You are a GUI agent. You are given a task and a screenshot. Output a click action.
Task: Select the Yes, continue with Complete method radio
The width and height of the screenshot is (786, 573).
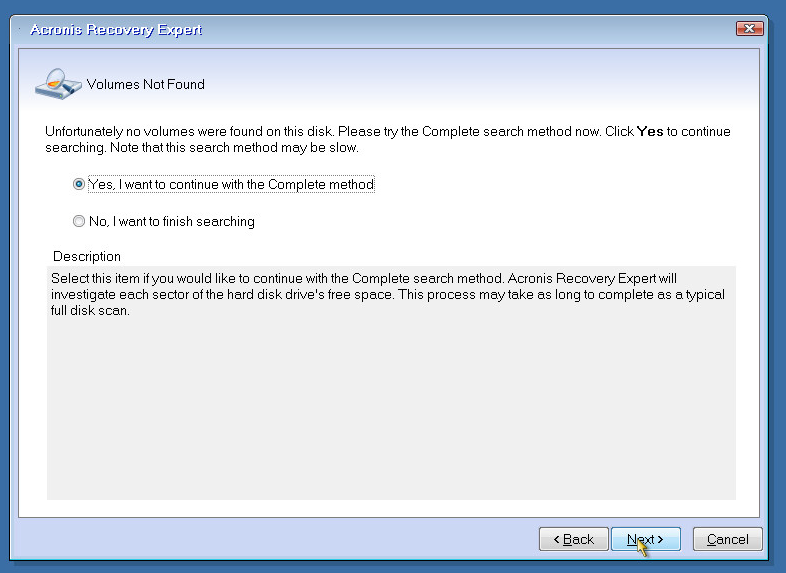pyautogui.click(x=79, y=185)
